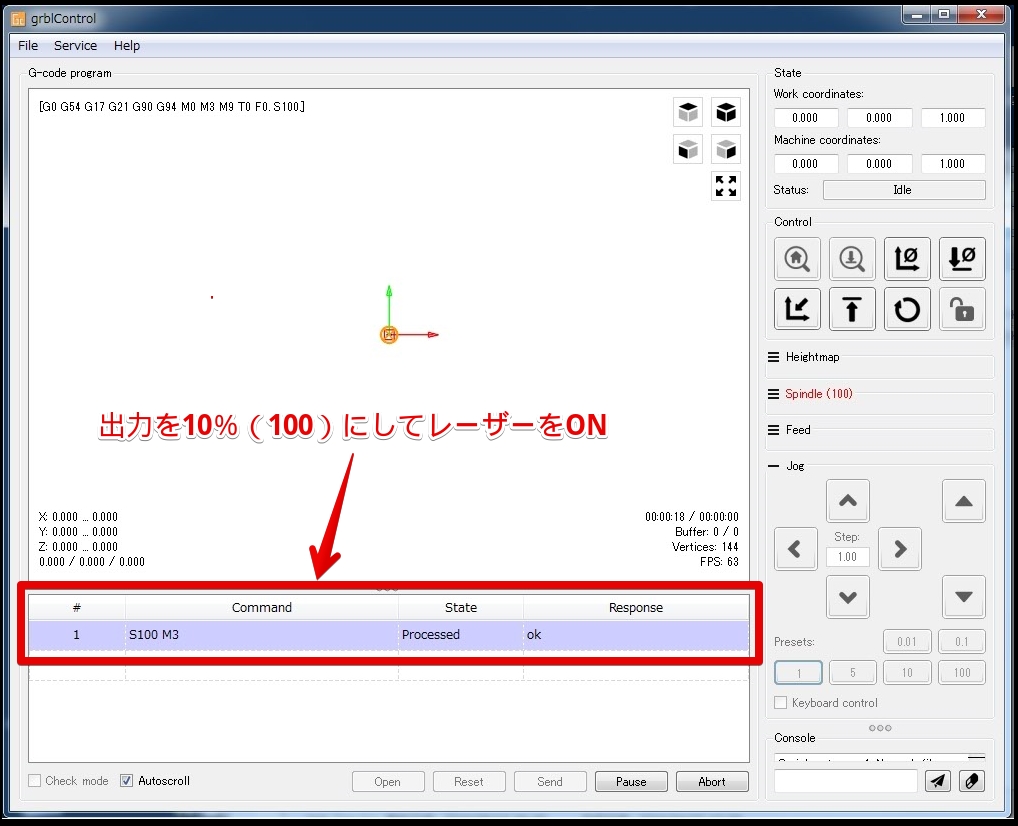
Task: Run the homing cycle with the home icon
Action: click(x=797, y=259)
